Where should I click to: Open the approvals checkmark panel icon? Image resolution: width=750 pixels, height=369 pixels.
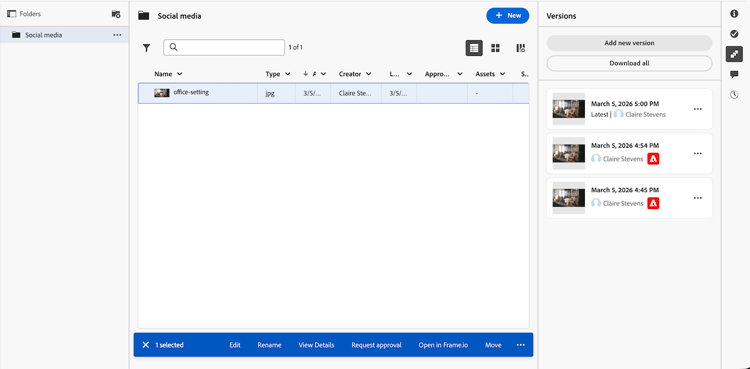point(734,34)
